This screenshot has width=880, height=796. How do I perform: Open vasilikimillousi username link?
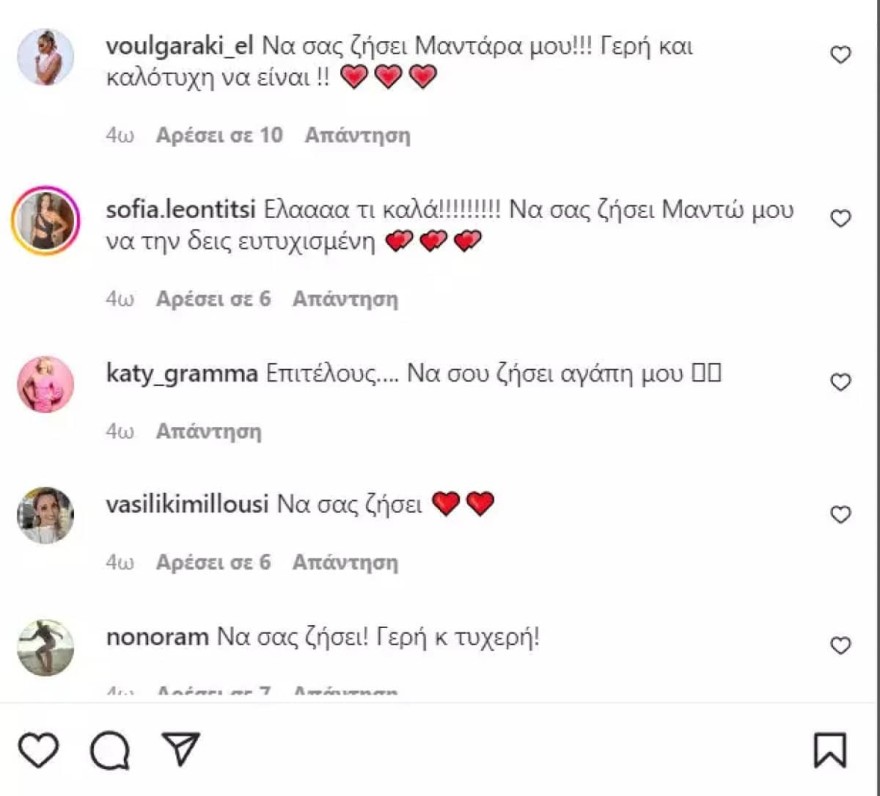coord(187,505)
